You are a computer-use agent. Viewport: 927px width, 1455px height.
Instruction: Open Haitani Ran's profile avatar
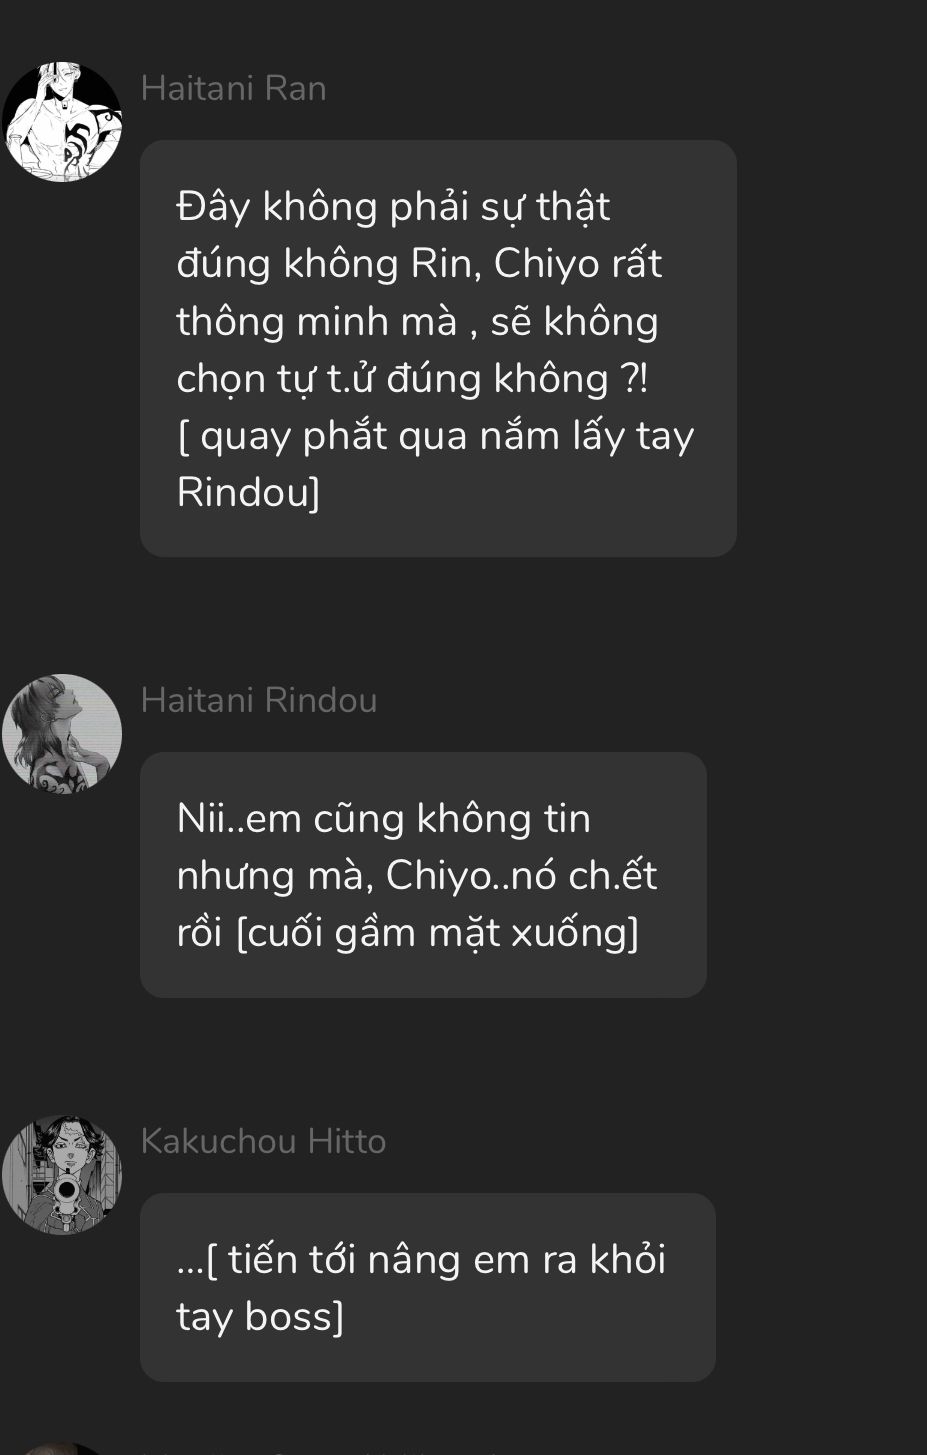pyautogui.click(x=62, y=122)
